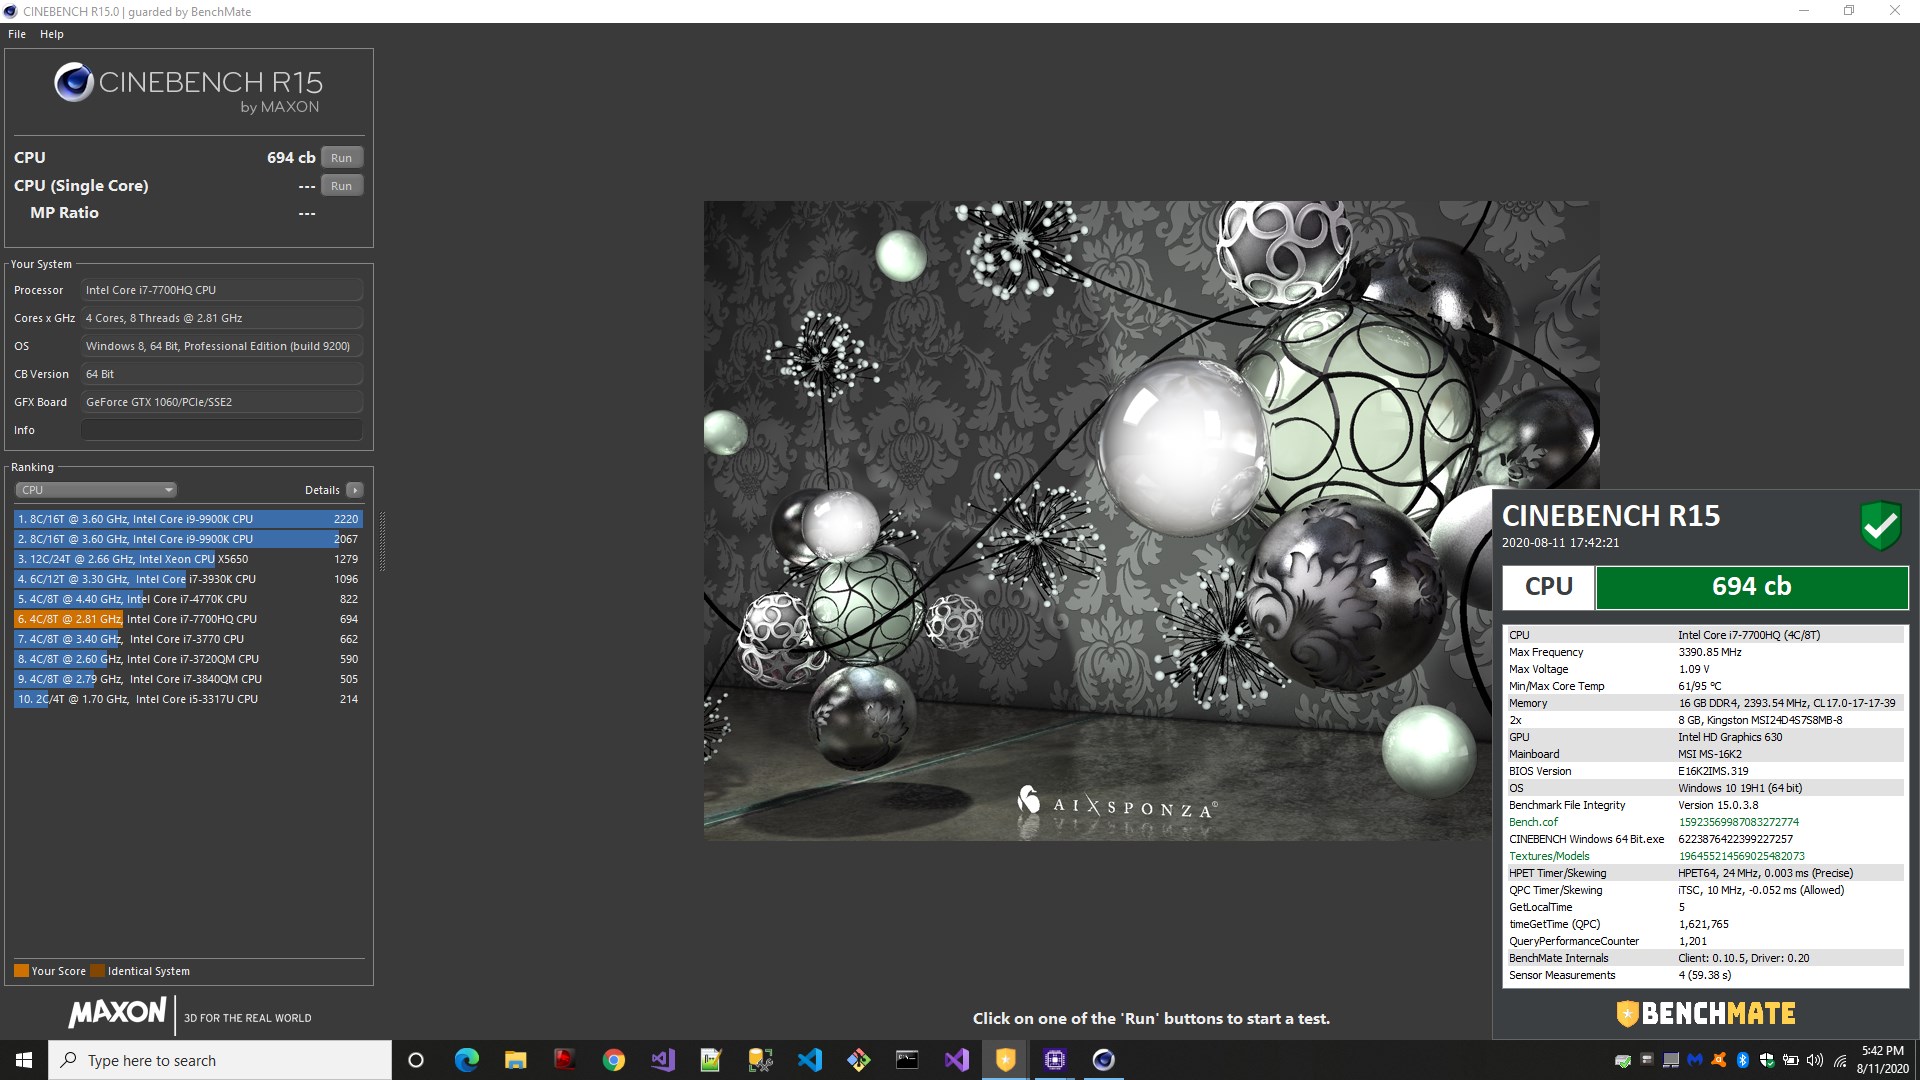
Task: Open File Explorer from taskbar
Action: [x=515, y=1060]
